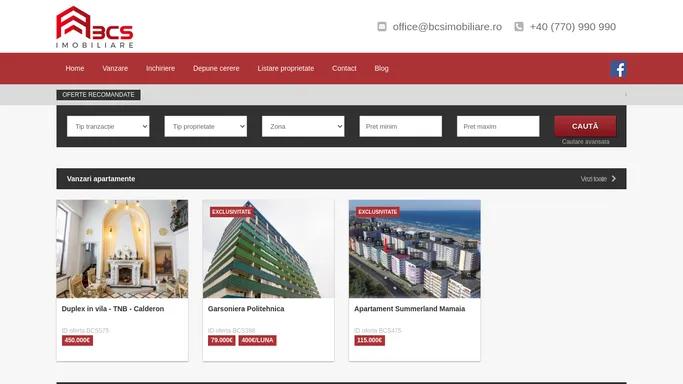Click the 79.000€ price tag
This screenshot has height=384, width=683.
[x=221, y=340]
